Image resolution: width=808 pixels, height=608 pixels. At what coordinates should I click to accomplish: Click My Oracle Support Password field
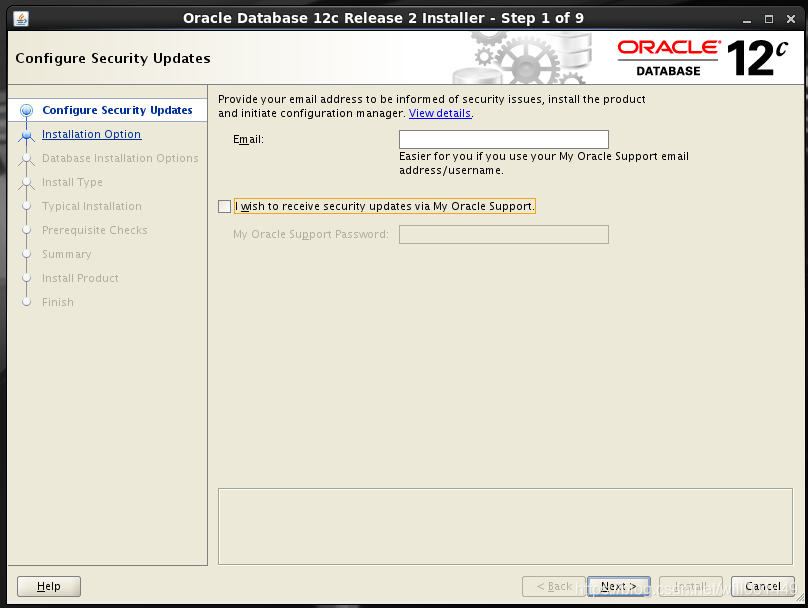coord(503,234)
